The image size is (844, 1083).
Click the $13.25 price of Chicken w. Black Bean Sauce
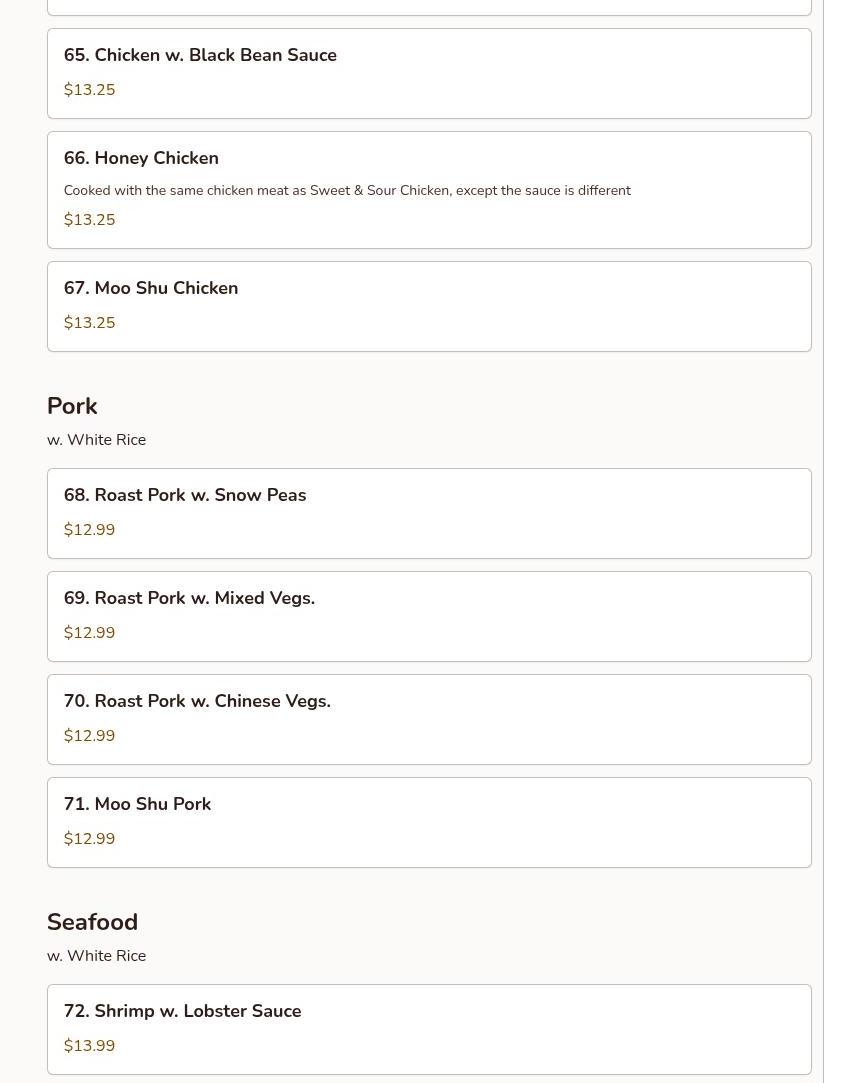[89, 90]
